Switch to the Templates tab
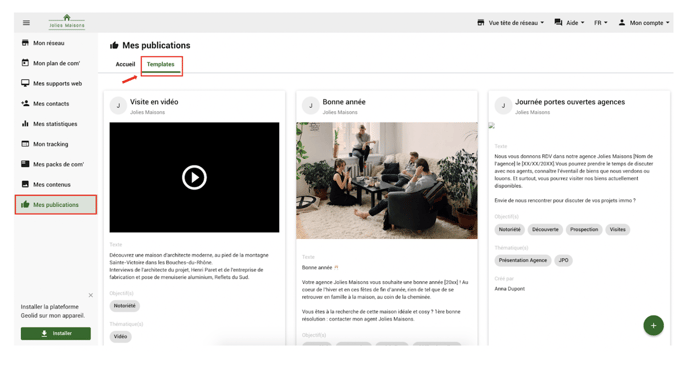This screenshot has height=366, width=688. [161, 65]
